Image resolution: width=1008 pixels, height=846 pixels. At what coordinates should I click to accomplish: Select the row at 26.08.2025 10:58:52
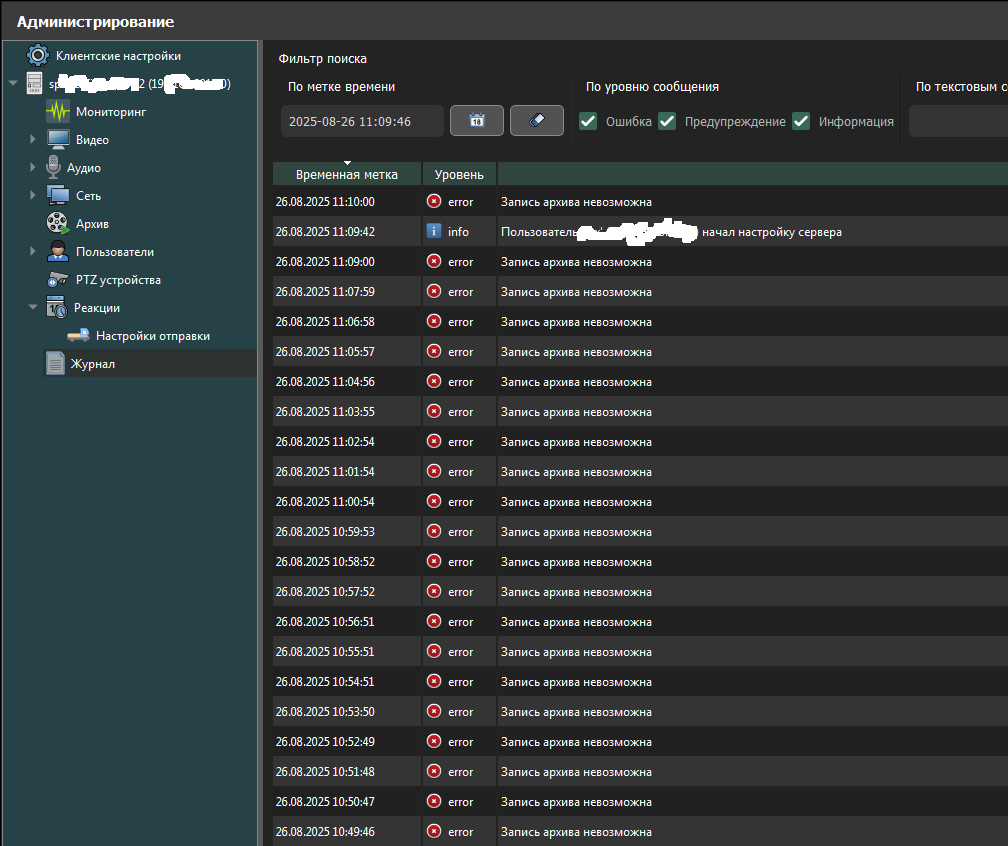point(640,561)
